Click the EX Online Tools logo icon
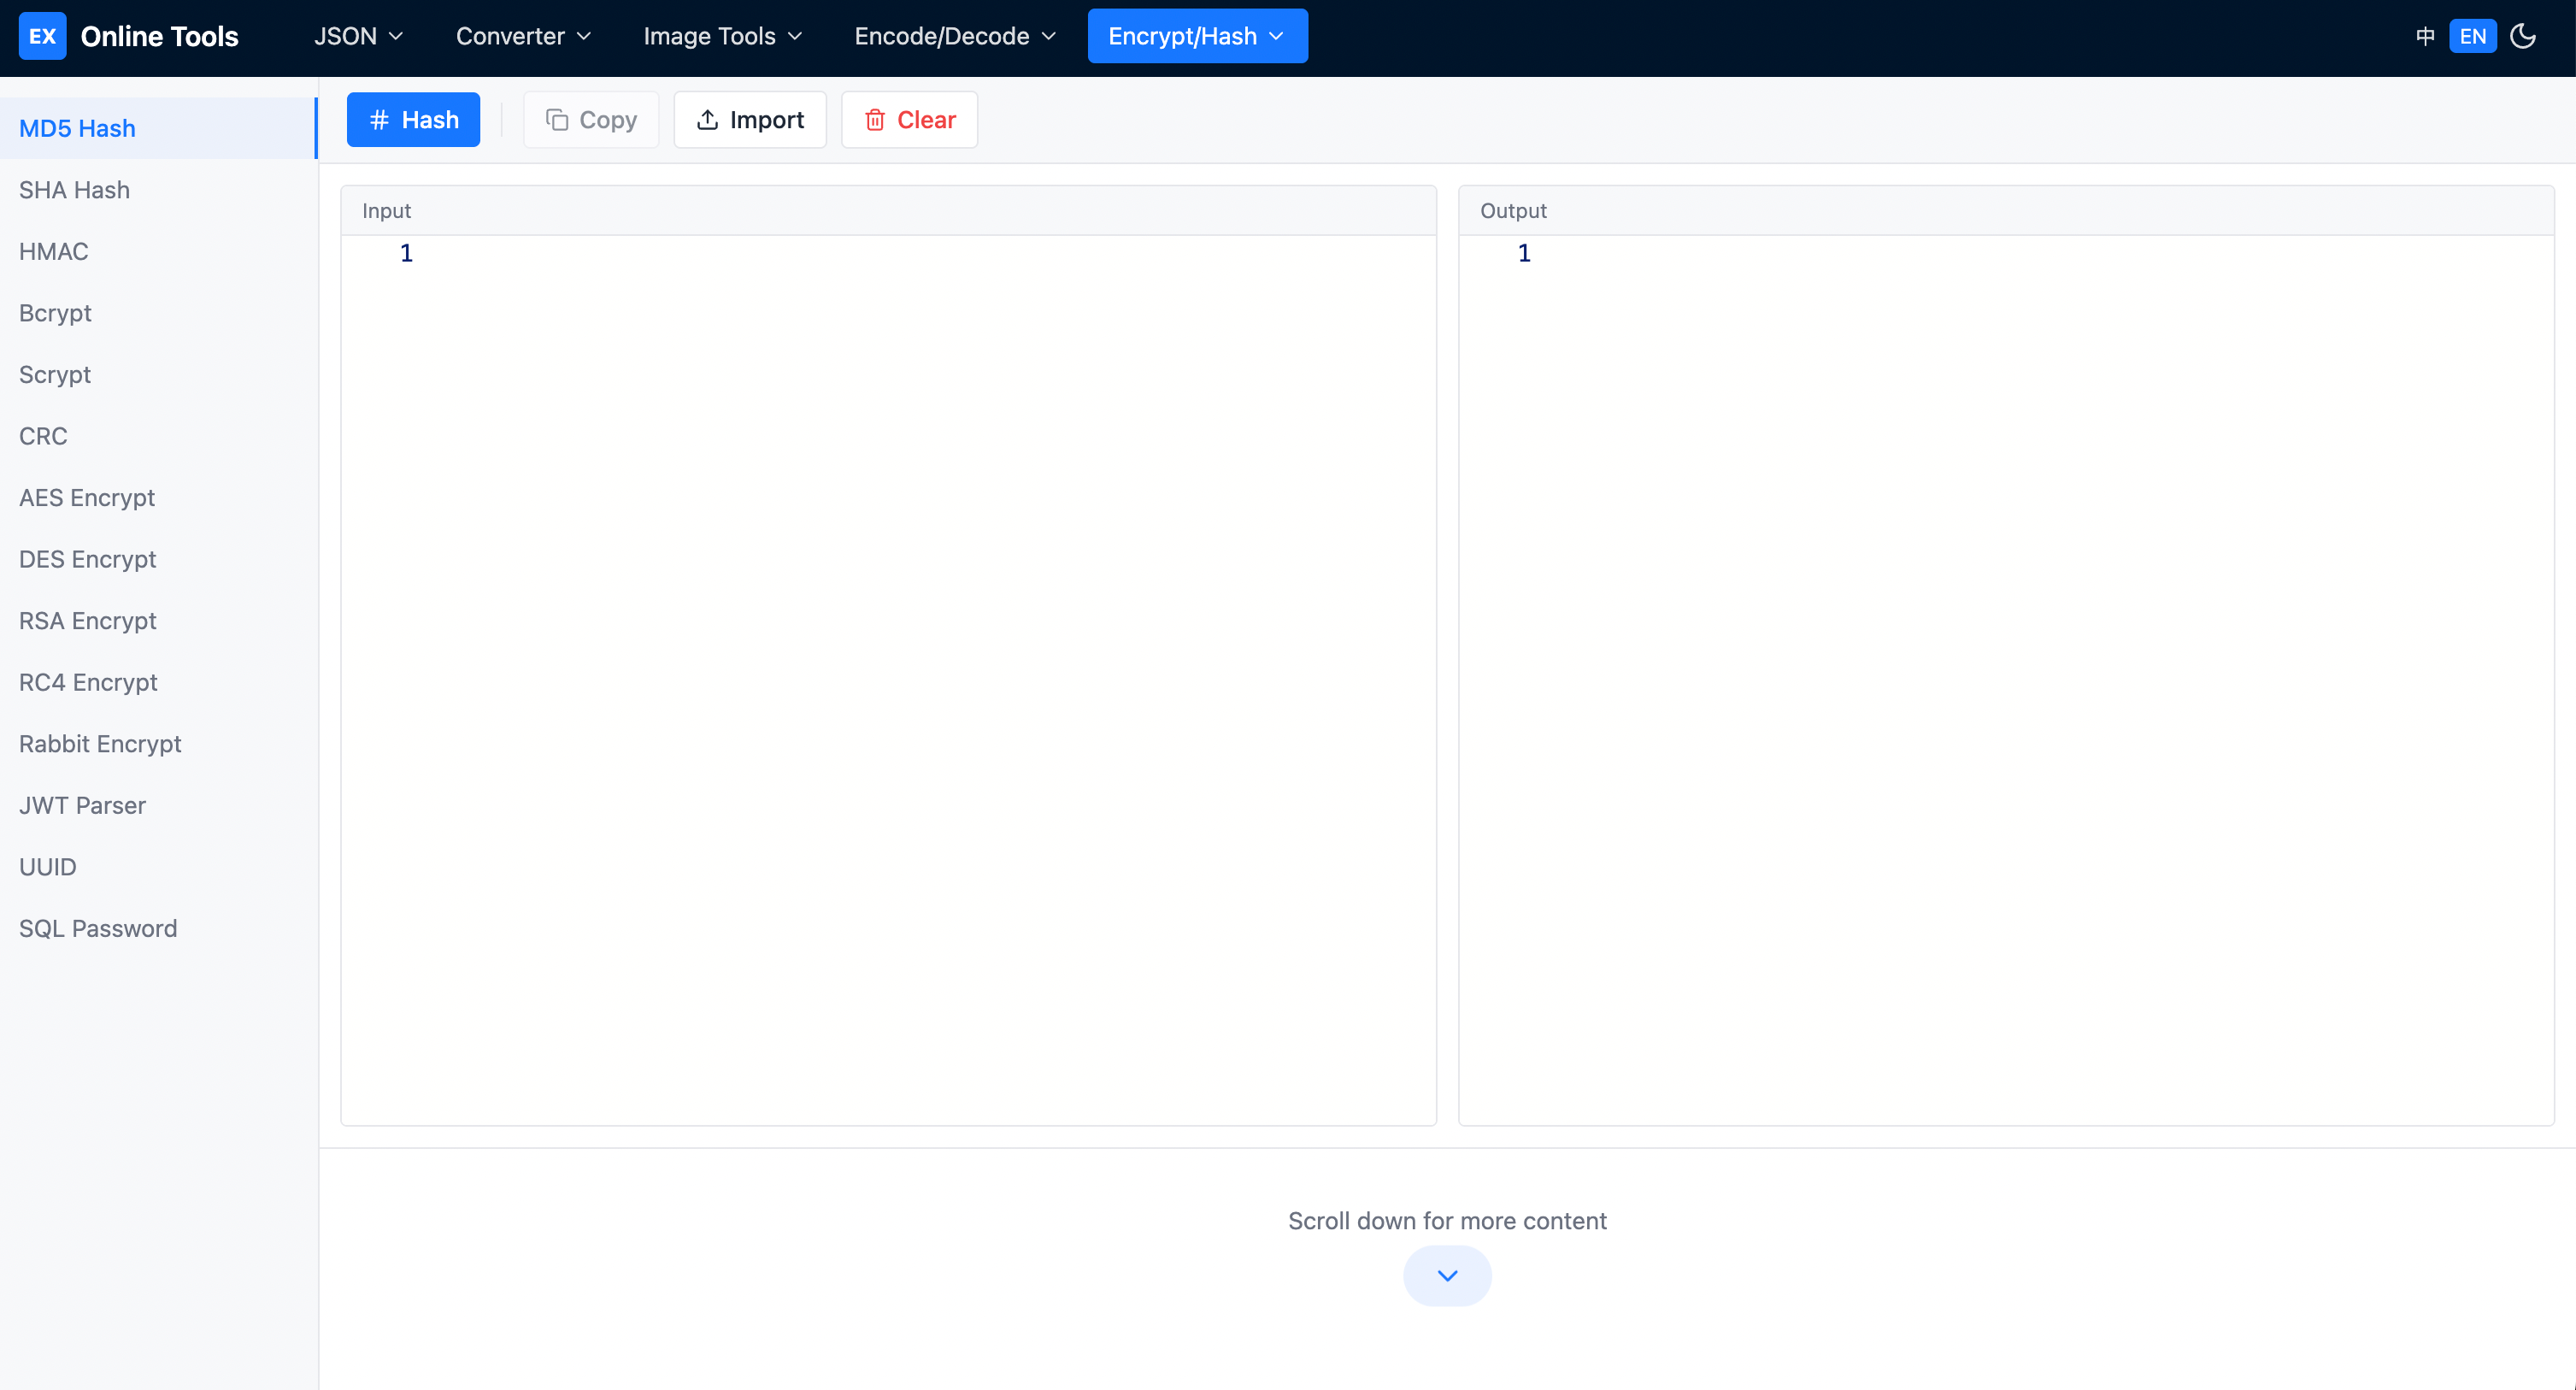 [42, 36]
